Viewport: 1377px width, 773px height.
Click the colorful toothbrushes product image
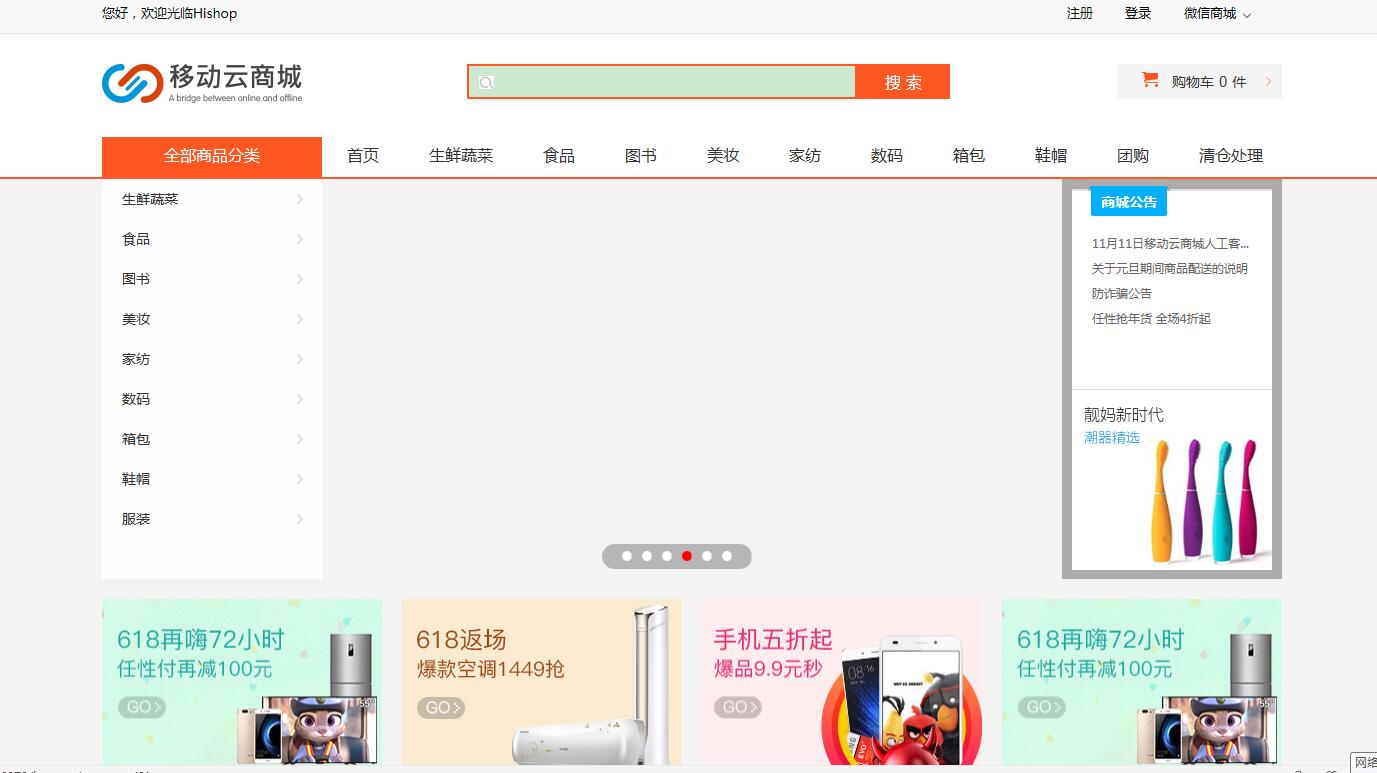click(1205, 500)
